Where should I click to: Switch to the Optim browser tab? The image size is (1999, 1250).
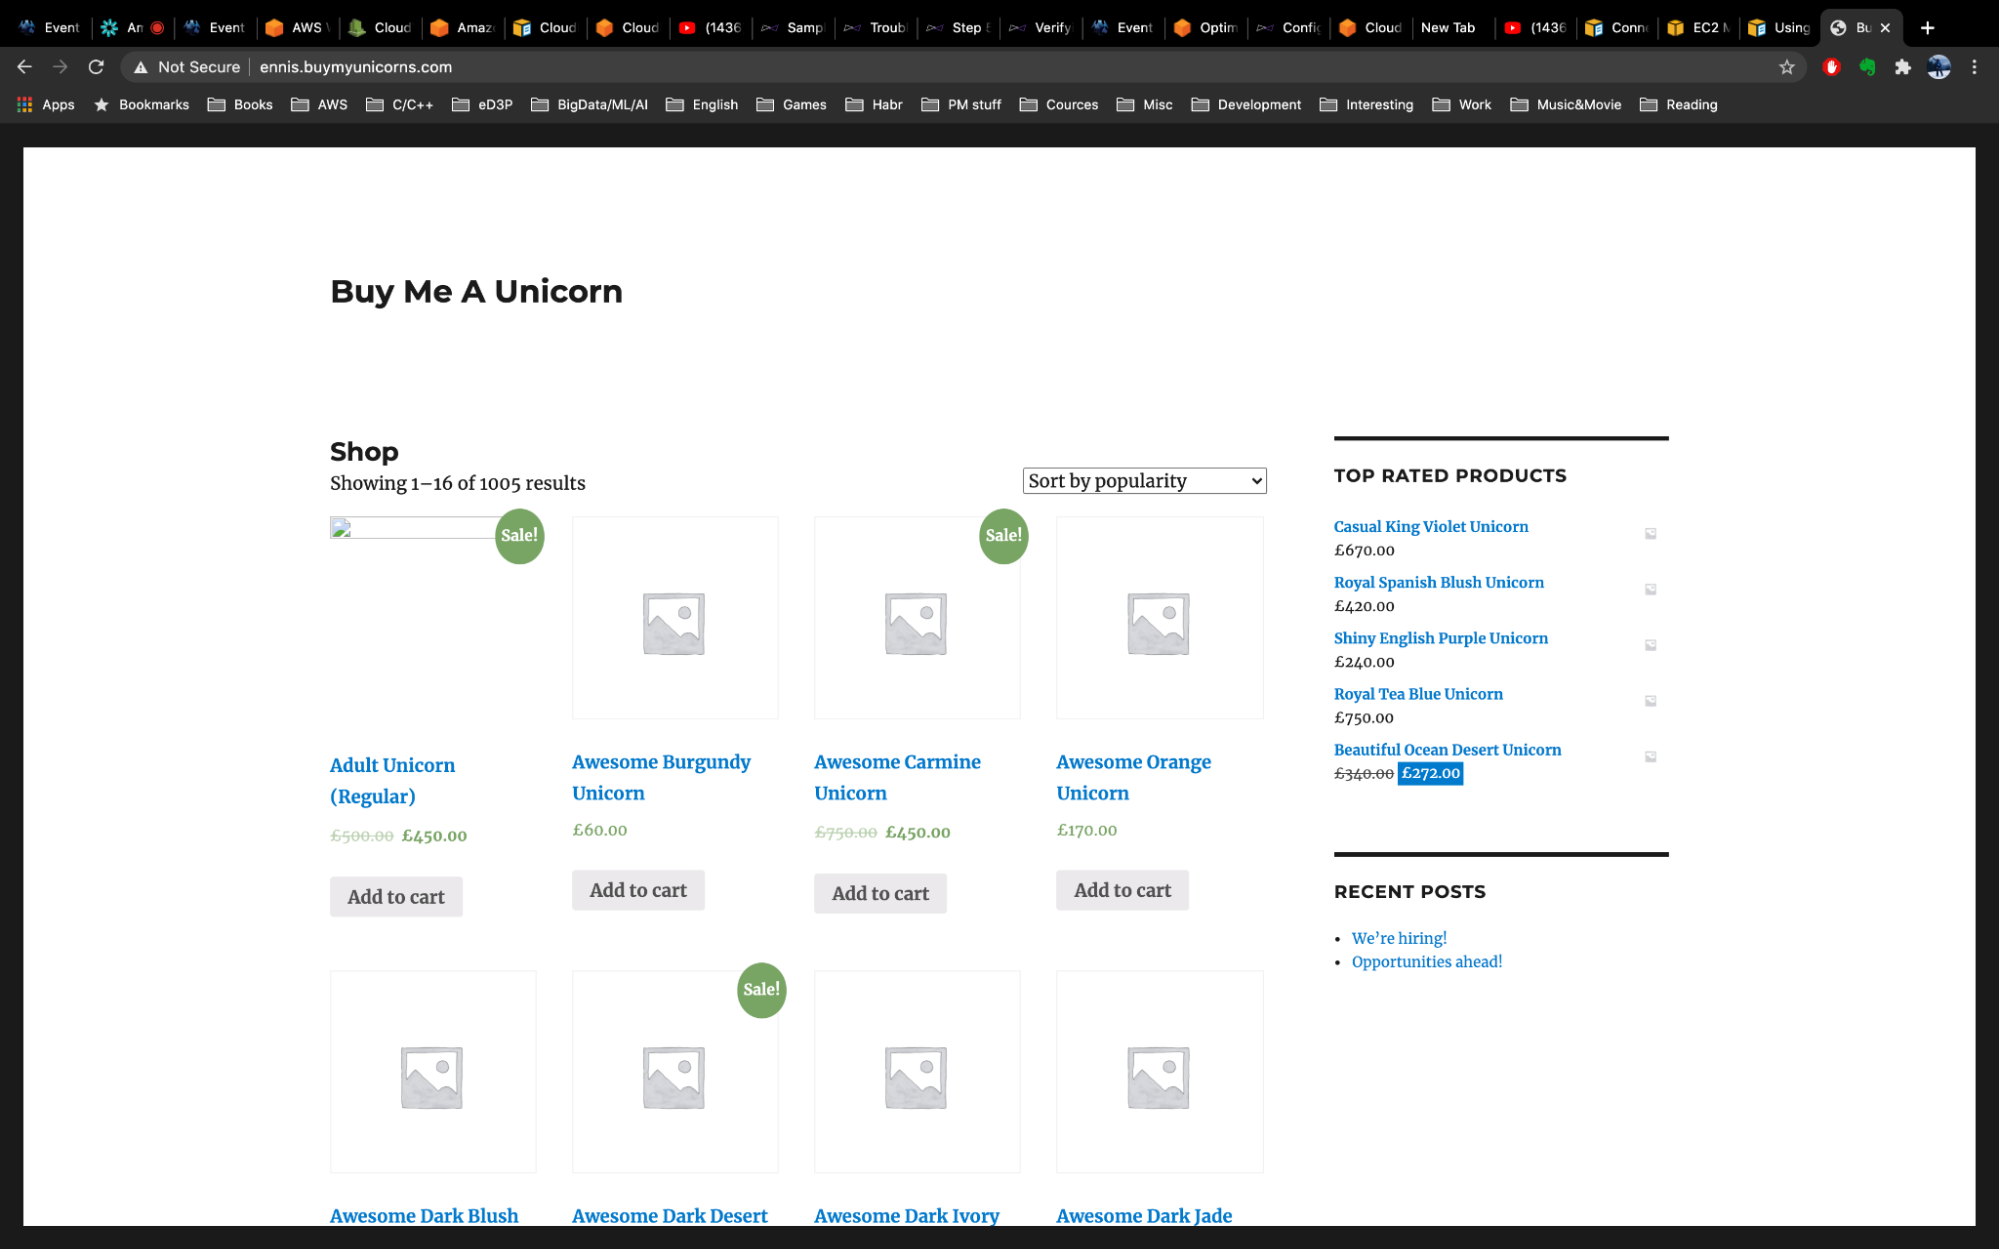(1206, 28)
